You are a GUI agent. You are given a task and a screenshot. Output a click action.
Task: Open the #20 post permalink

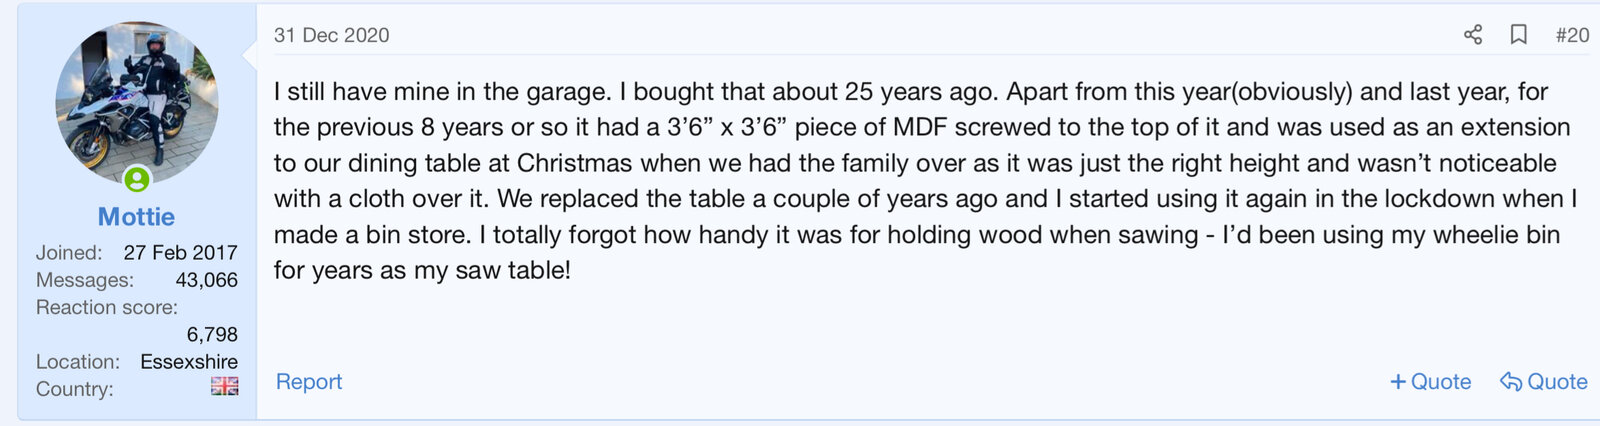tap(1572, 35)
